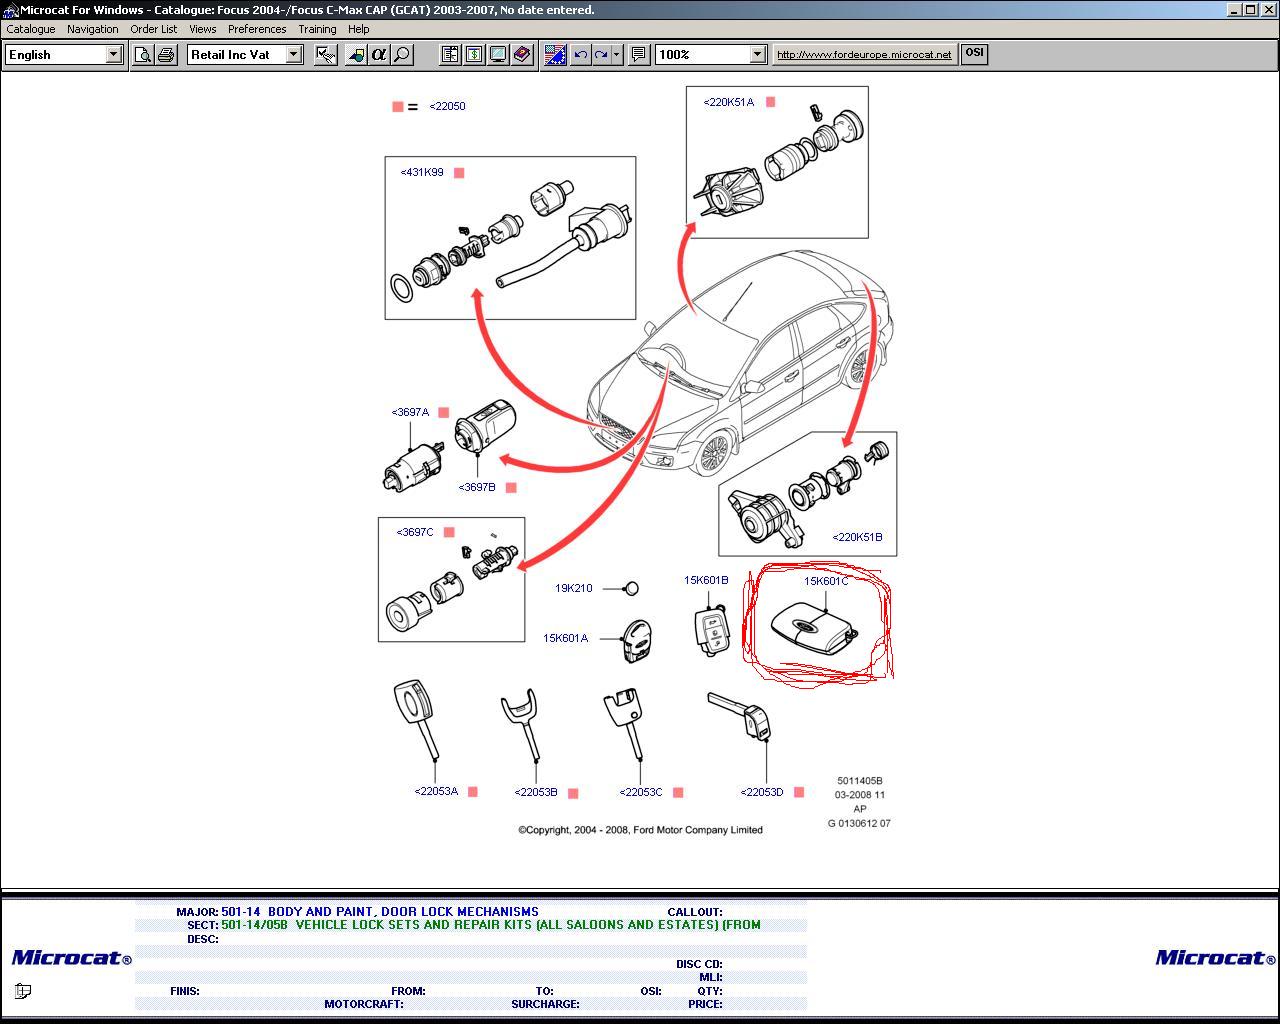Click the notes speech bubble icon
The height and width of the screenshot is (1024, 1280).
639,55
